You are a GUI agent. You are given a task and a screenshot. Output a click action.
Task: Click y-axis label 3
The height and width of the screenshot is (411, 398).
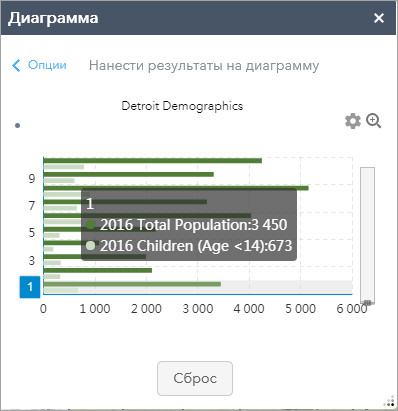(x=32, y=260)
